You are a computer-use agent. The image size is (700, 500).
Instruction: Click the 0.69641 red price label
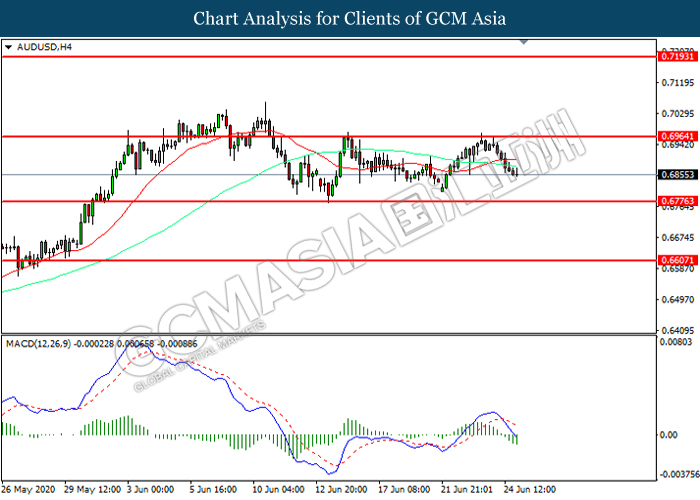(677, 136)
